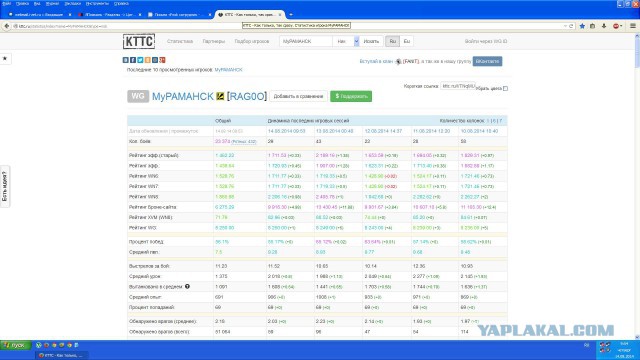
Task: Go back with the browser back arrow
Action: pos(7,26)
